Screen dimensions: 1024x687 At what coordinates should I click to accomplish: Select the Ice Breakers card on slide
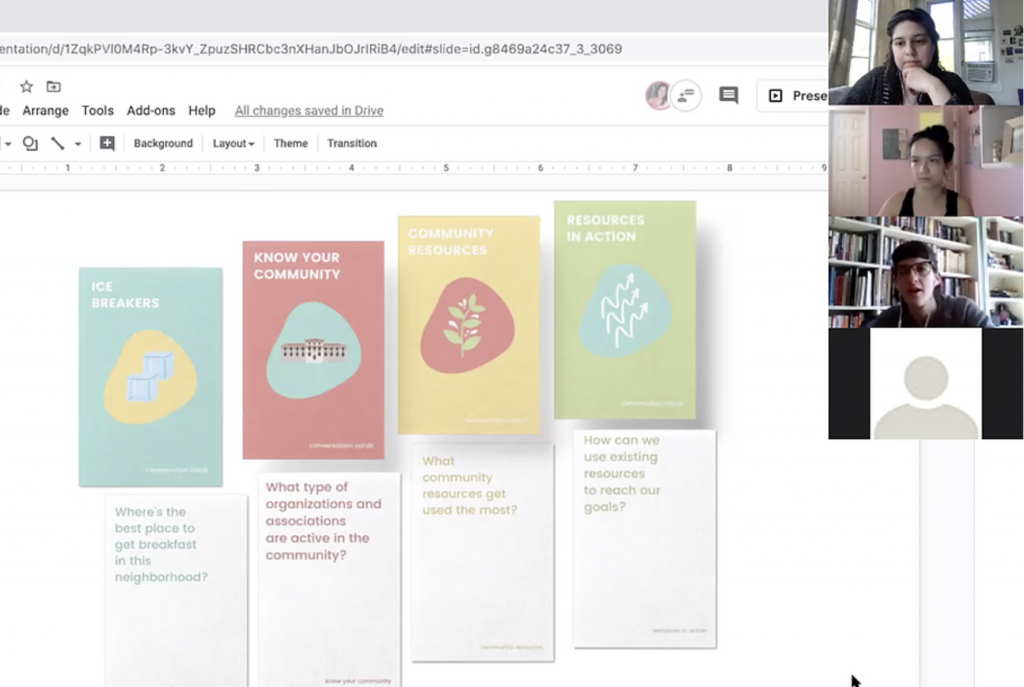pyautogui.click(x=150, y=376)
